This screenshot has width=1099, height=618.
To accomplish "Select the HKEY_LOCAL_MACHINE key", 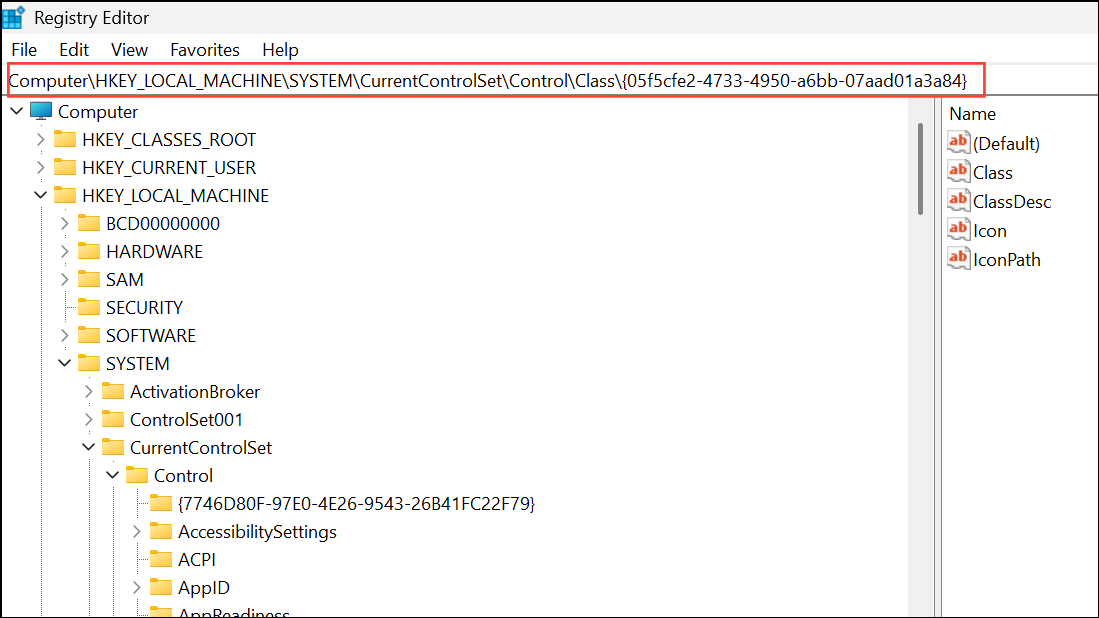I will [175, 195].
